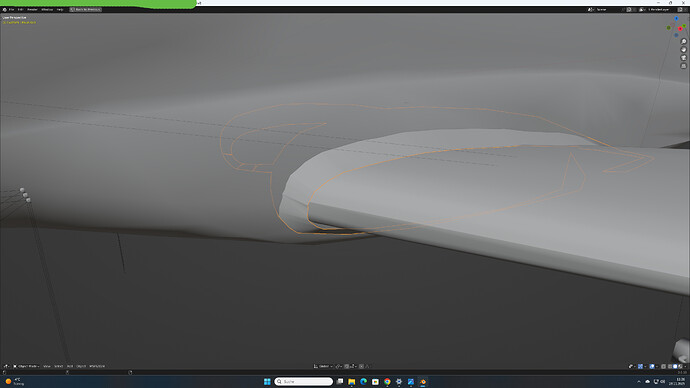Click the Scene selector icon

pos(590,9)
